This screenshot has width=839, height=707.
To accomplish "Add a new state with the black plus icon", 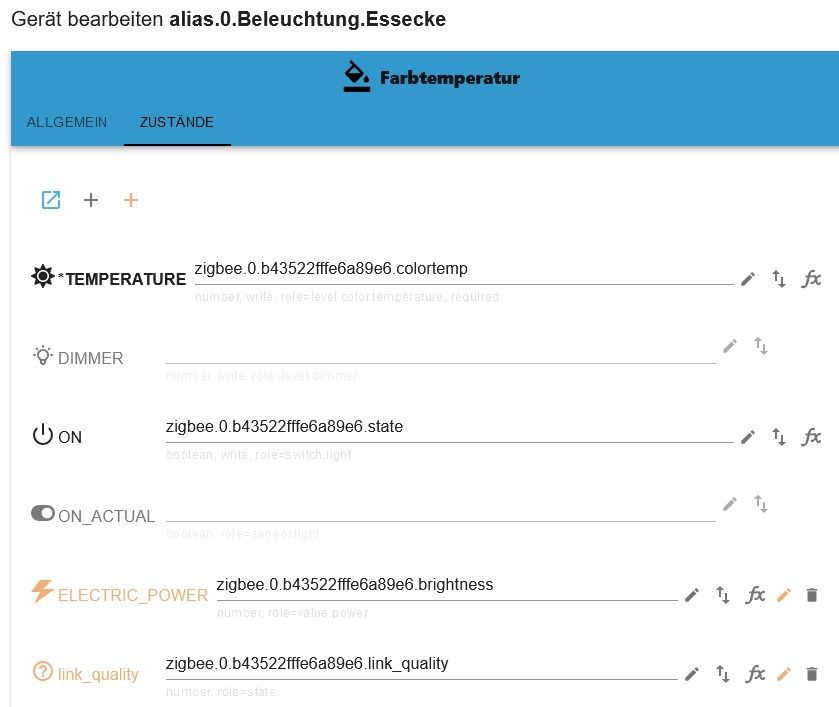I will click(91, 200).
